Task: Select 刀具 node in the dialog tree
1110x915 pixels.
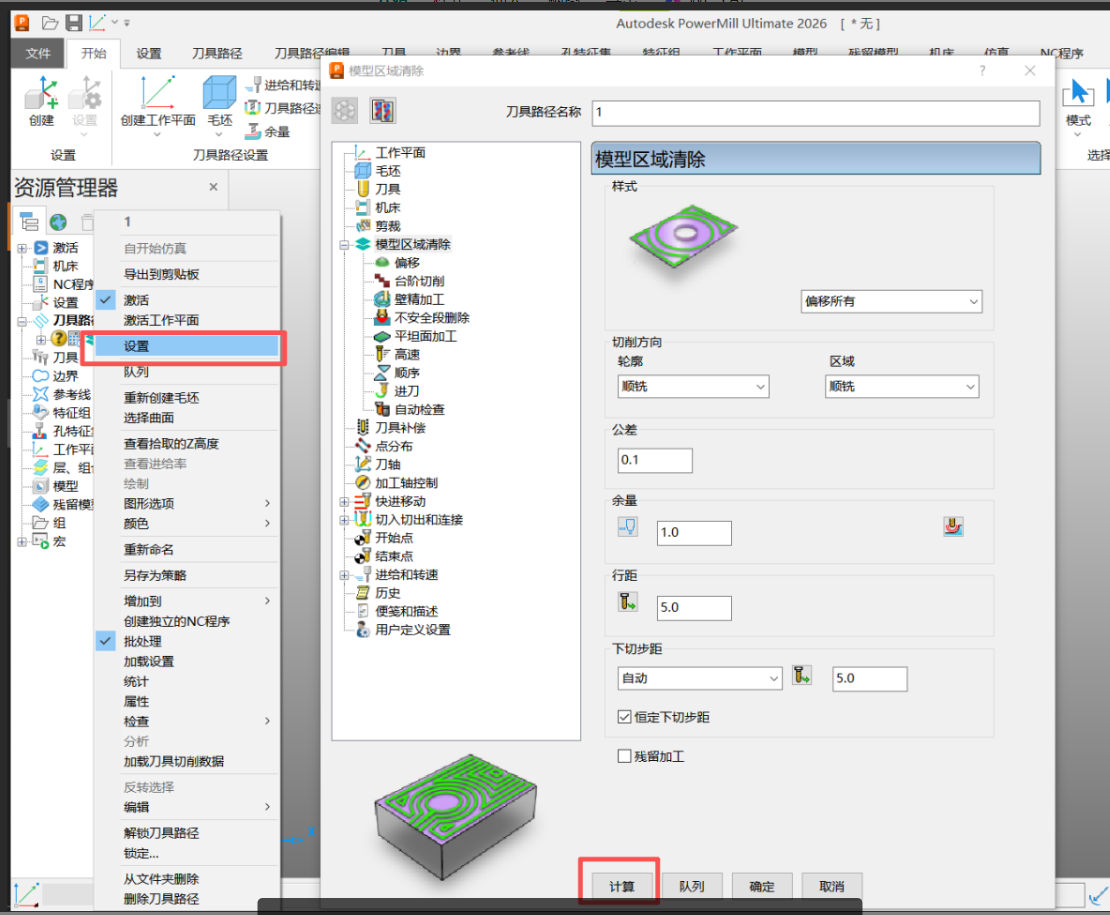Action: pos(388,190)
